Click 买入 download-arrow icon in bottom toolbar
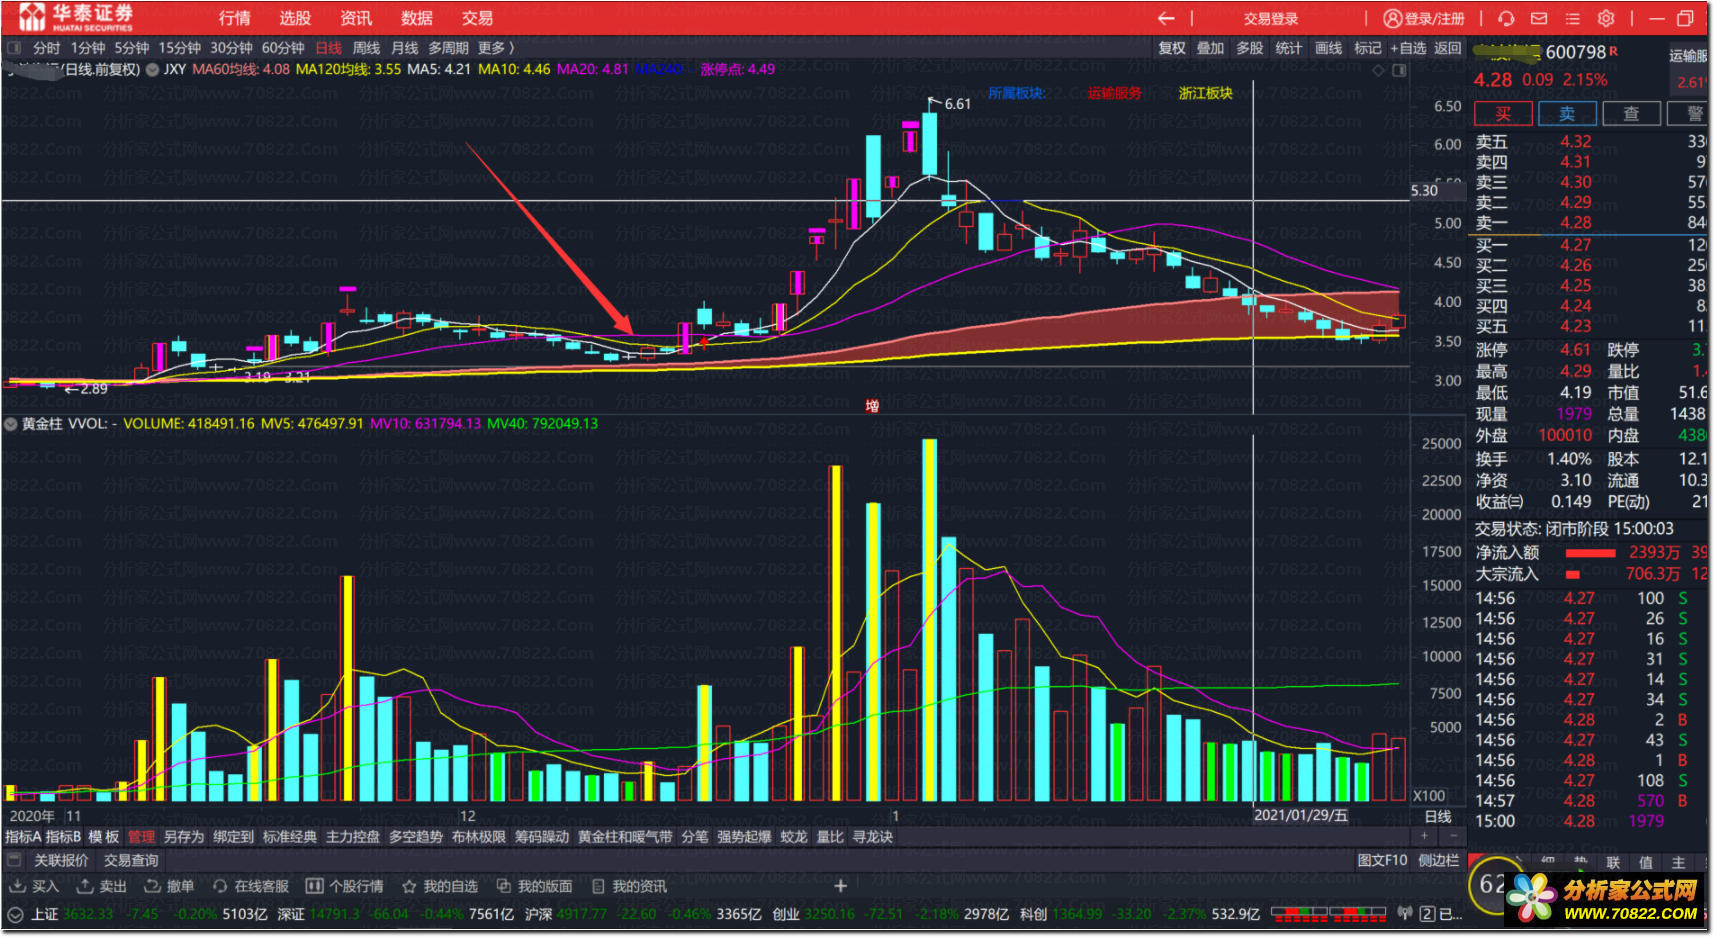Screen dimensions: 1716x938 [x=18, y=886]
